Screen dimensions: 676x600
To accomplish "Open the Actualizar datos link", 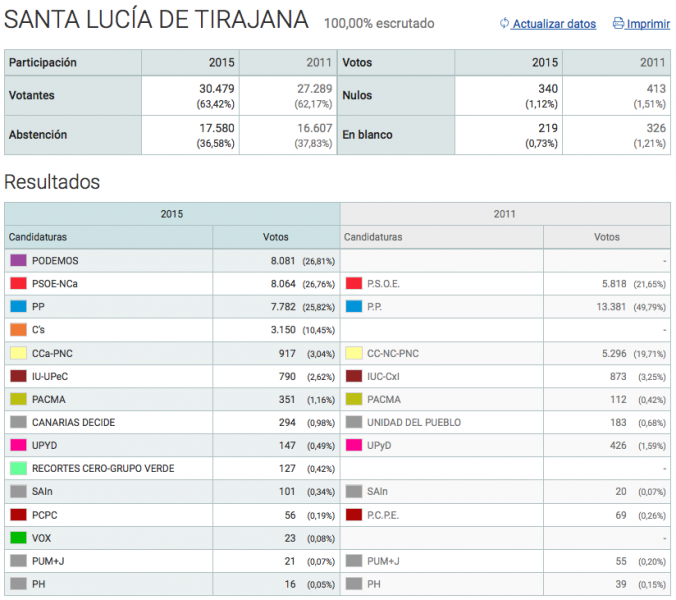I will click(554, 24).
